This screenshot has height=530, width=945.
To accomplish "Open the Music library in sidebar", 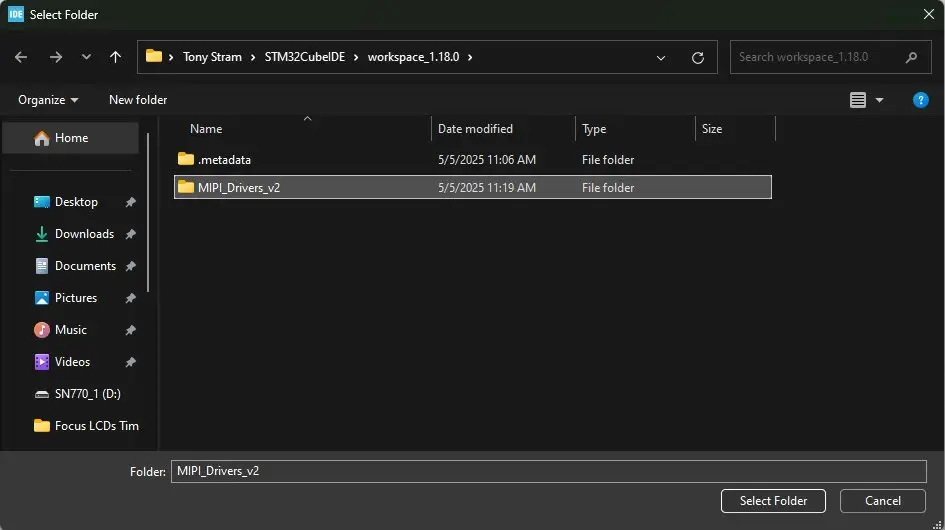I will click(x=70, y=330).
